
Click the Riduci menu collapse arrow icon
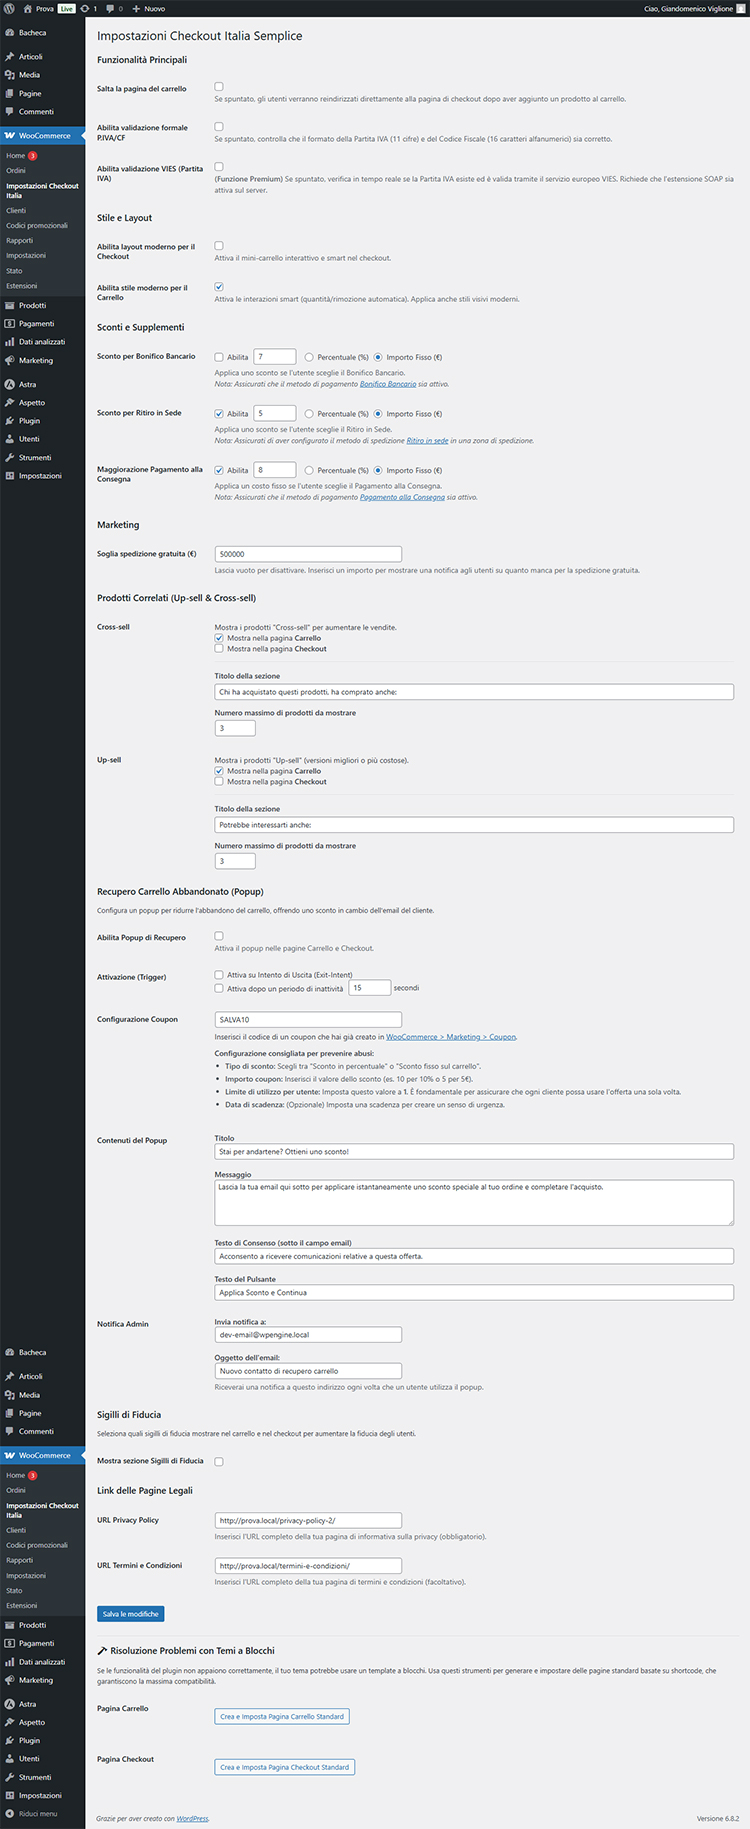pos(9,1813)
